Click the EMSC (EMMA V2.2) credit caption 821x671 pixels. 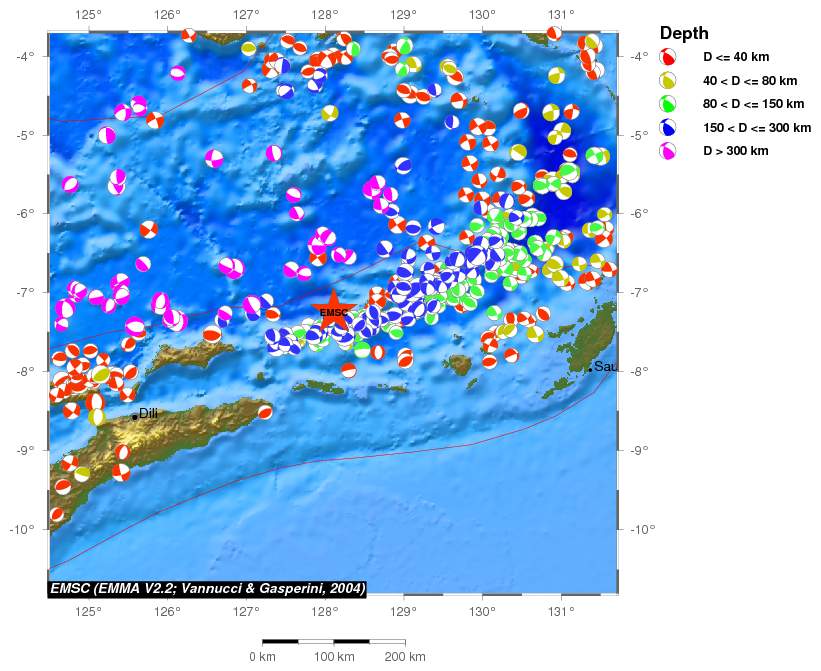pos(207,588)
